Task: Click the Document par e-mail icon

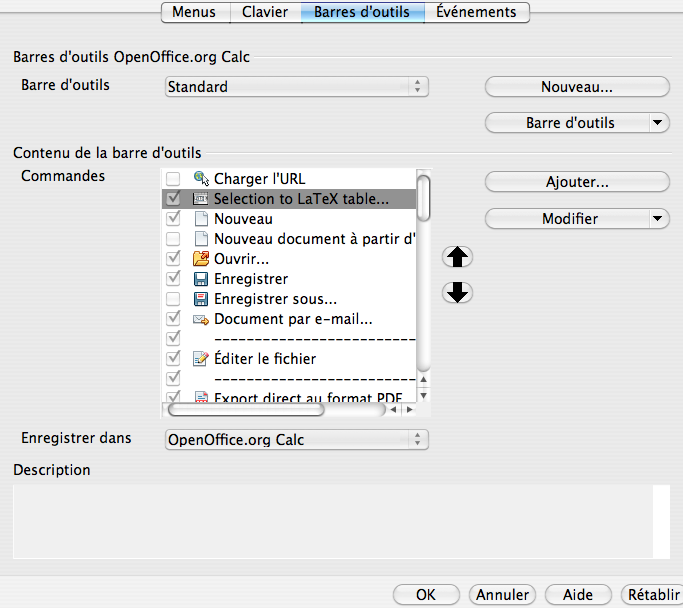Action: coord(200,319)
